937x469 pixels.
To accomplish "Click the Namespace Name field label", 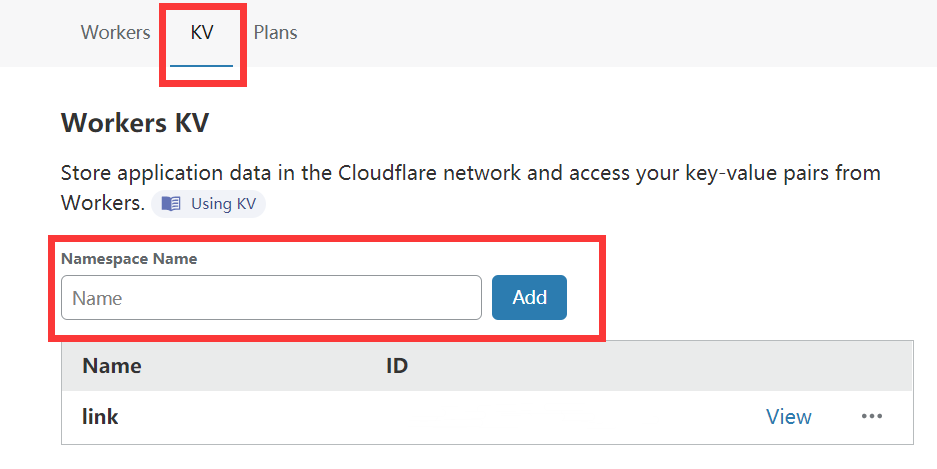I will [x=129, y=259].
